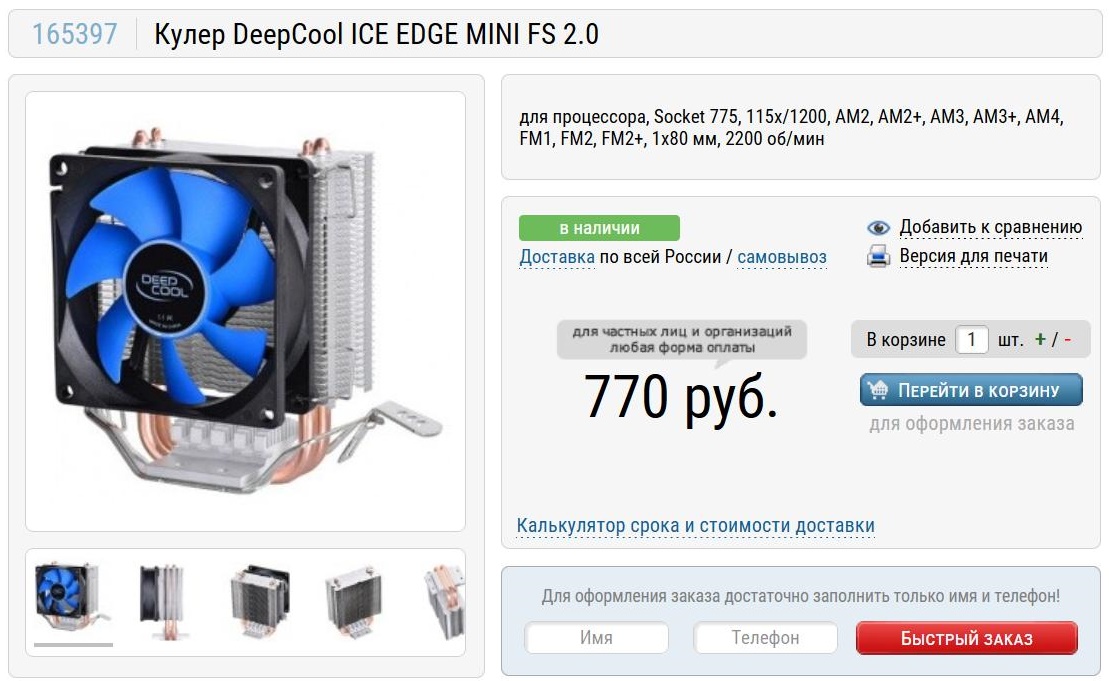Image resolution: width=1109 pixels, height=681 pixels.
Task: Decrease quantity with the red minus
Action: point(1067,339)
